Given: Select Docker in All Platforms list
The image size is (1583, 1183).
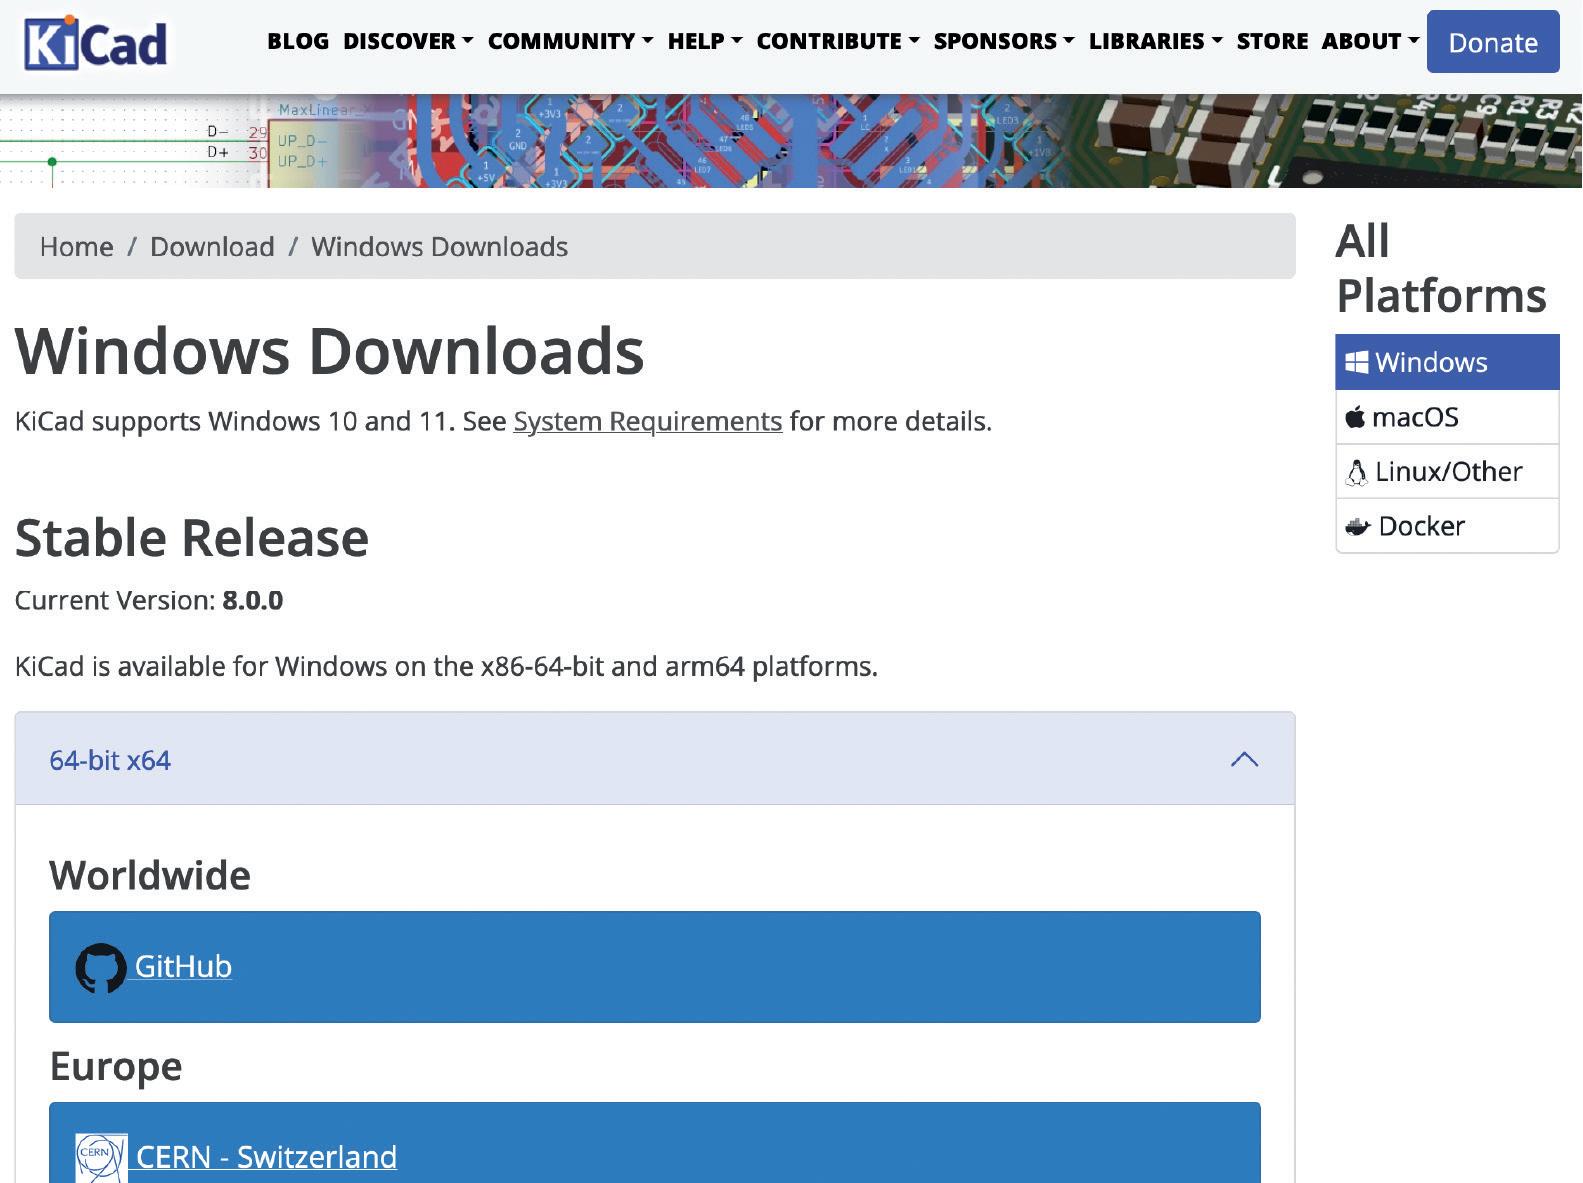Looking at the screenshot, I should (x=1447, y=526).
